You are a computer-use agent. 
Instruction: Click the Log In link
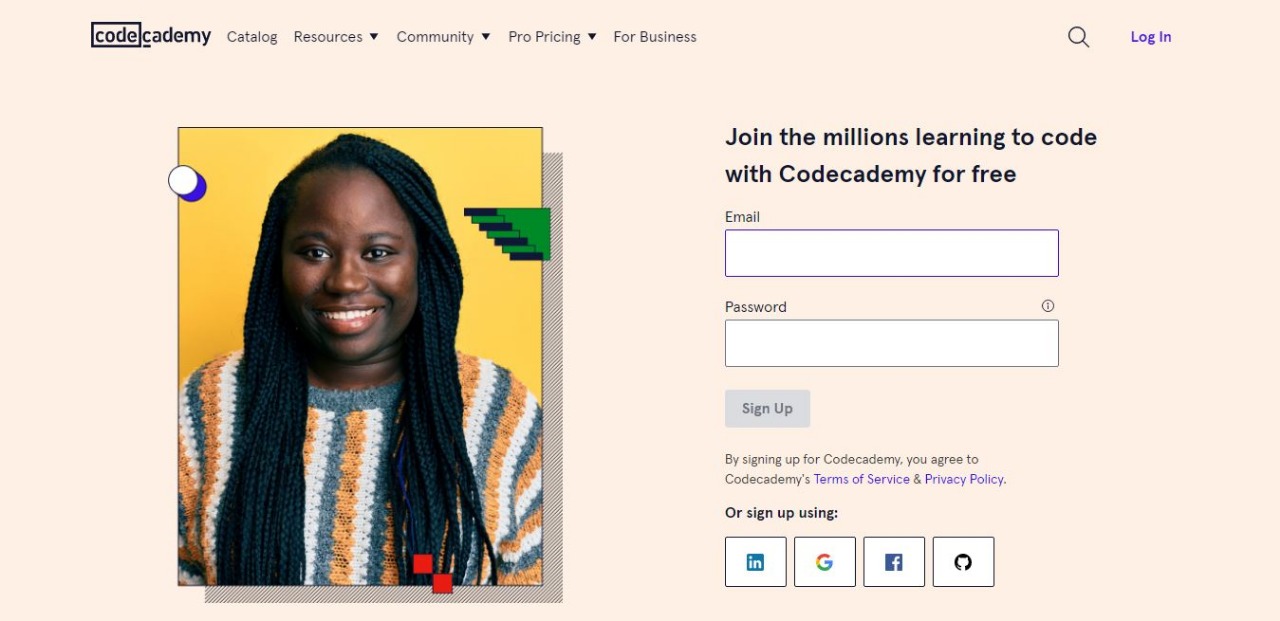coord(1151,37)
